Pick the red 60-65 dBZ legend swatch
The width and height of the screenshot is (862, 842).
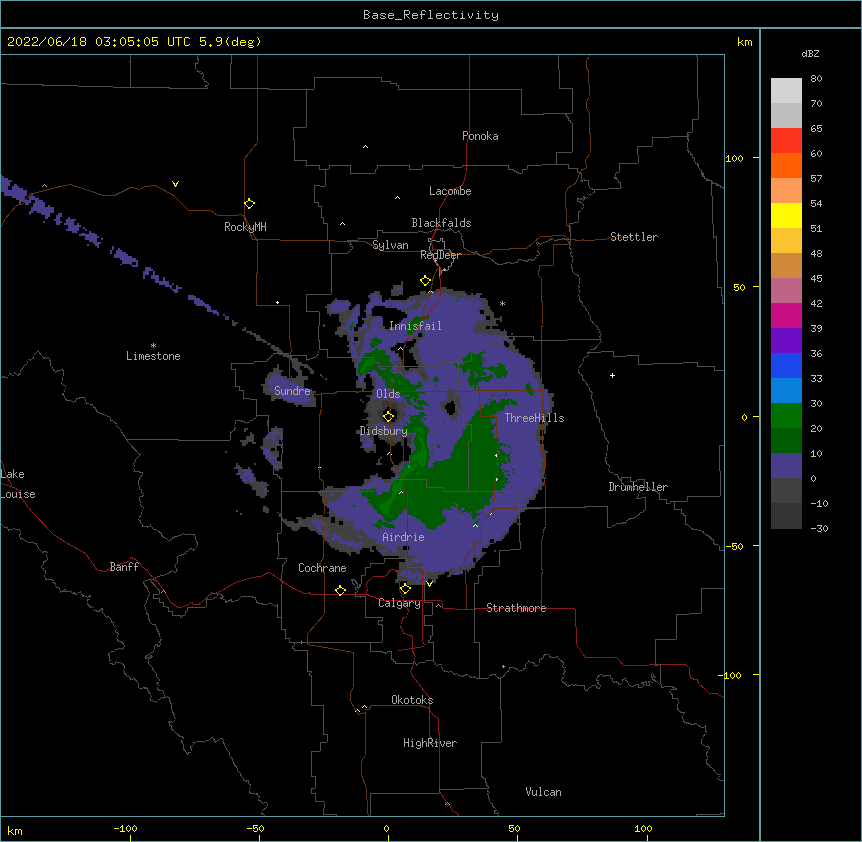[786, 141]
